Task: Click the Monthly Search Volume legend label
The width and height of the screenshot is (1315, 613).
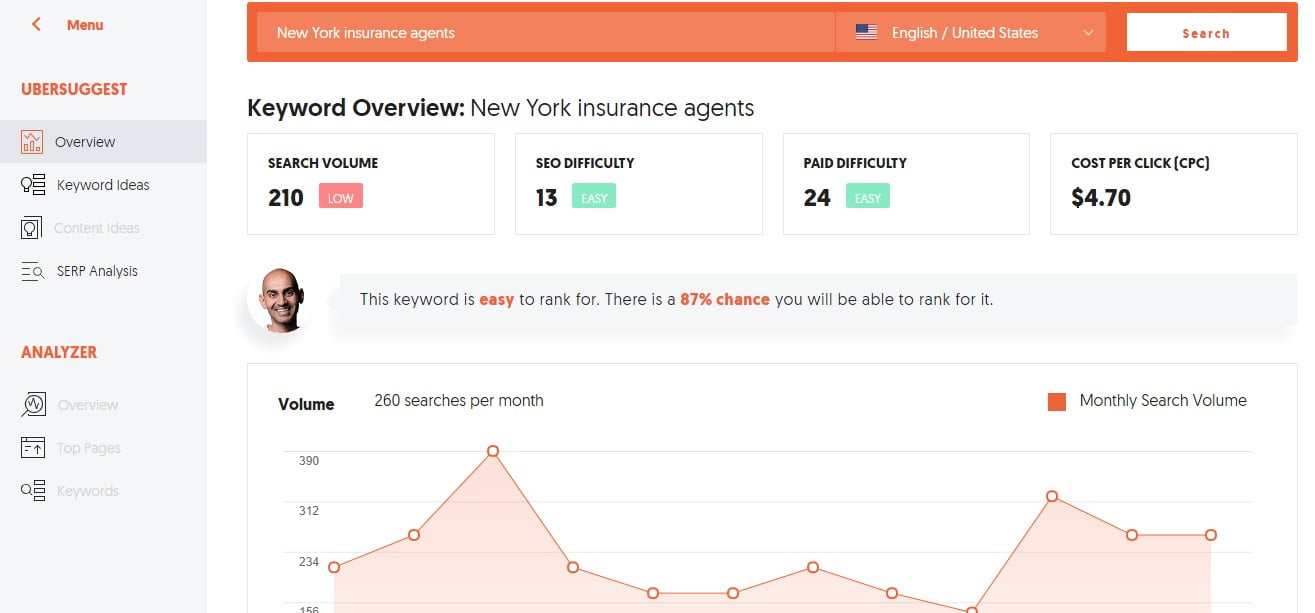Action: (x=1163, y=400)
